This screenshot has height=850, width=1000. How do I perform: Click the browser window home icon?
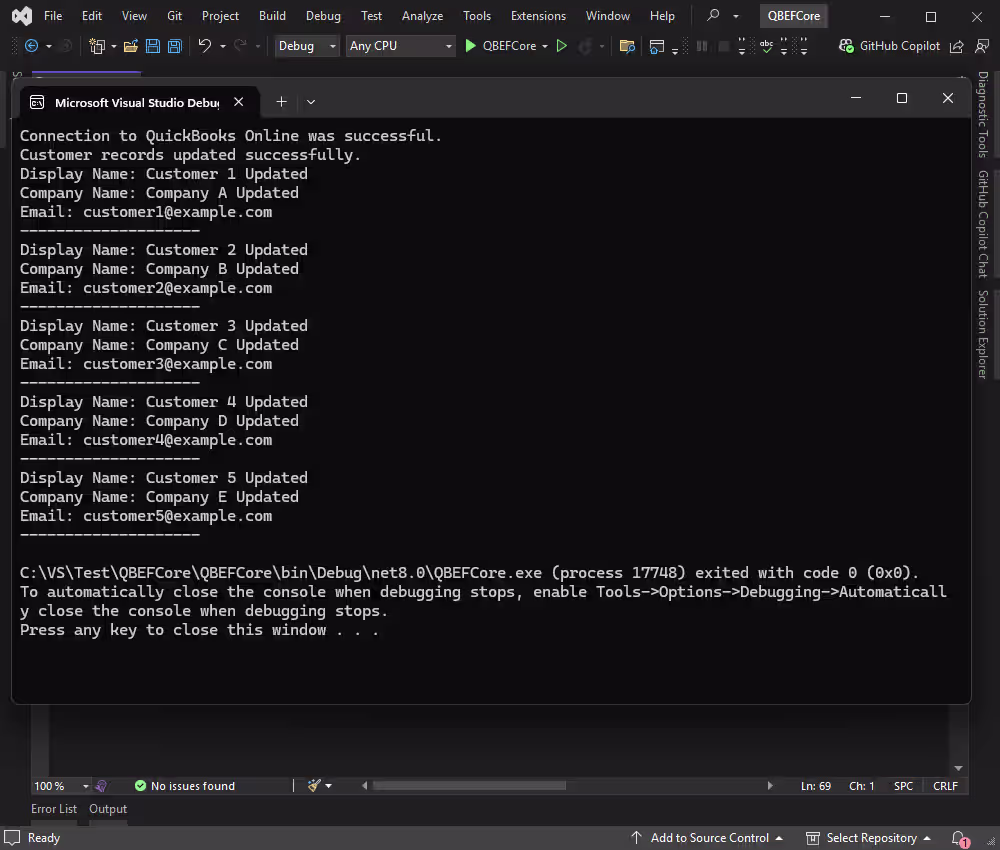[x=656, y=46]
